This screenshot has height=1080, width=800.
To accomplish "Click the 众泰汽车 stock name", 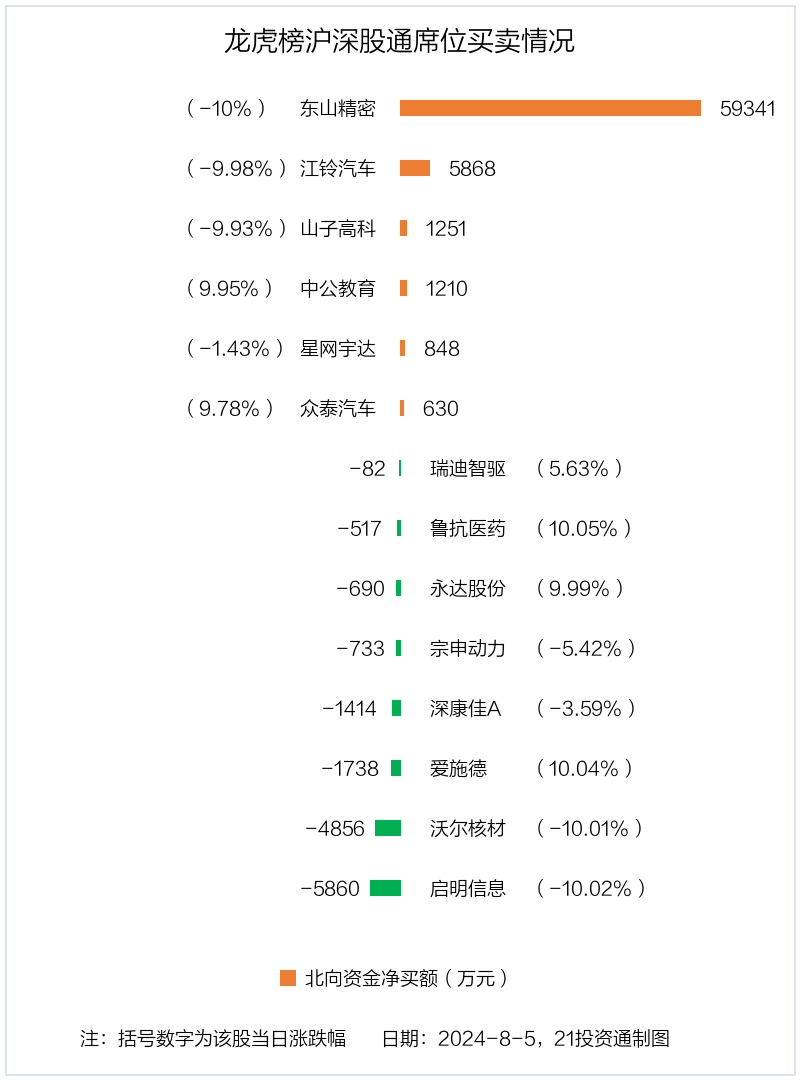I will pyautogui.click(x=338, y=408).
